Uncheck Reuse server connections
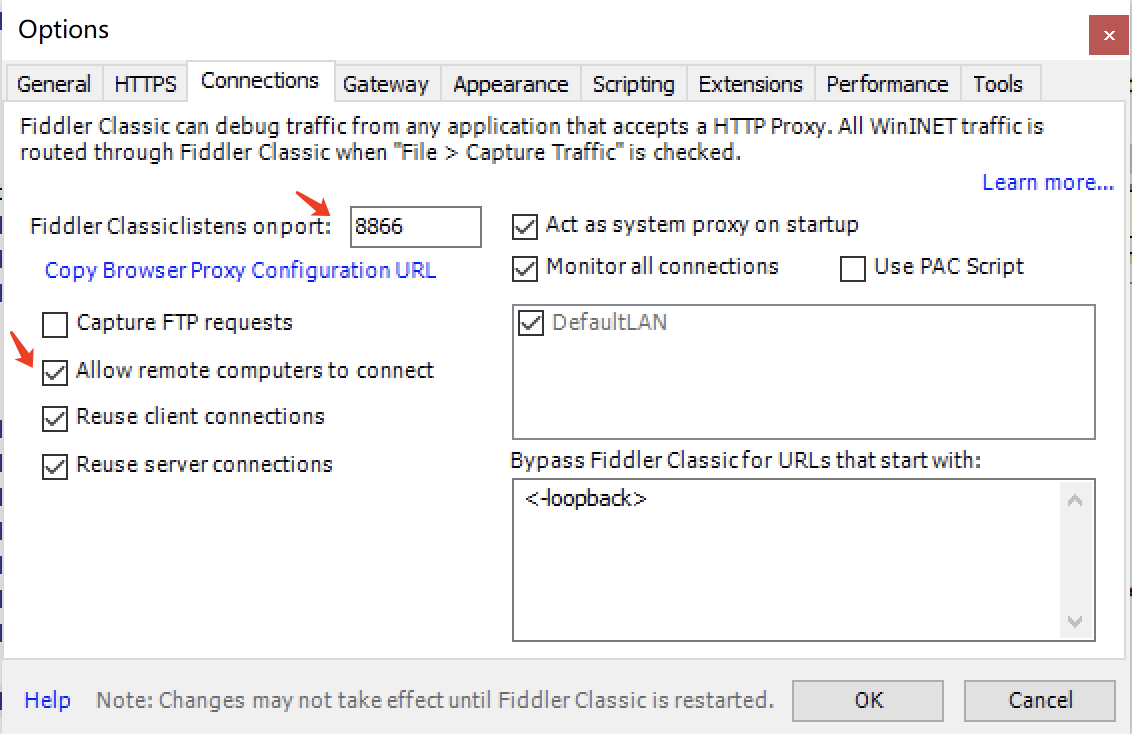 [55, 466]
